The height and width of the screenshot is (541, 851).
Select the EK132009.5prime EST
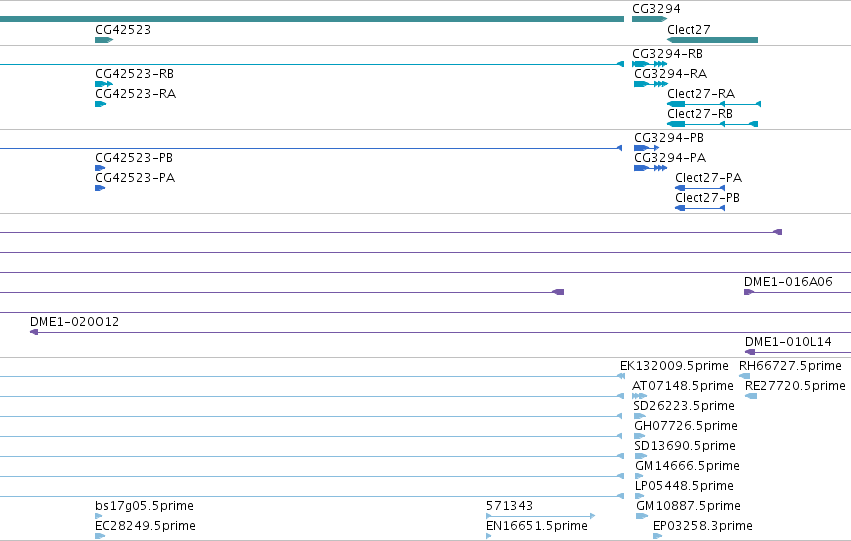[674, 366]
